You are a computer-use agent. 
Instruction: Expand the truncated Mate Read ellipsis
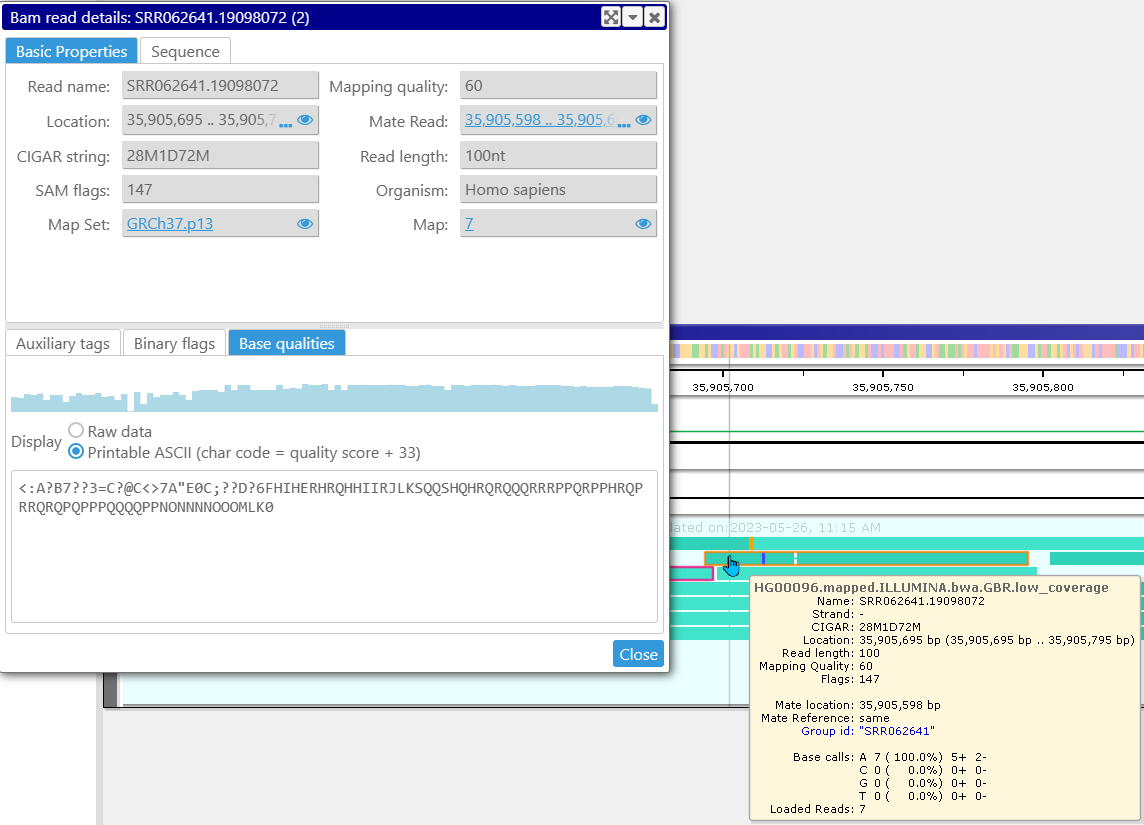(624, 124)
